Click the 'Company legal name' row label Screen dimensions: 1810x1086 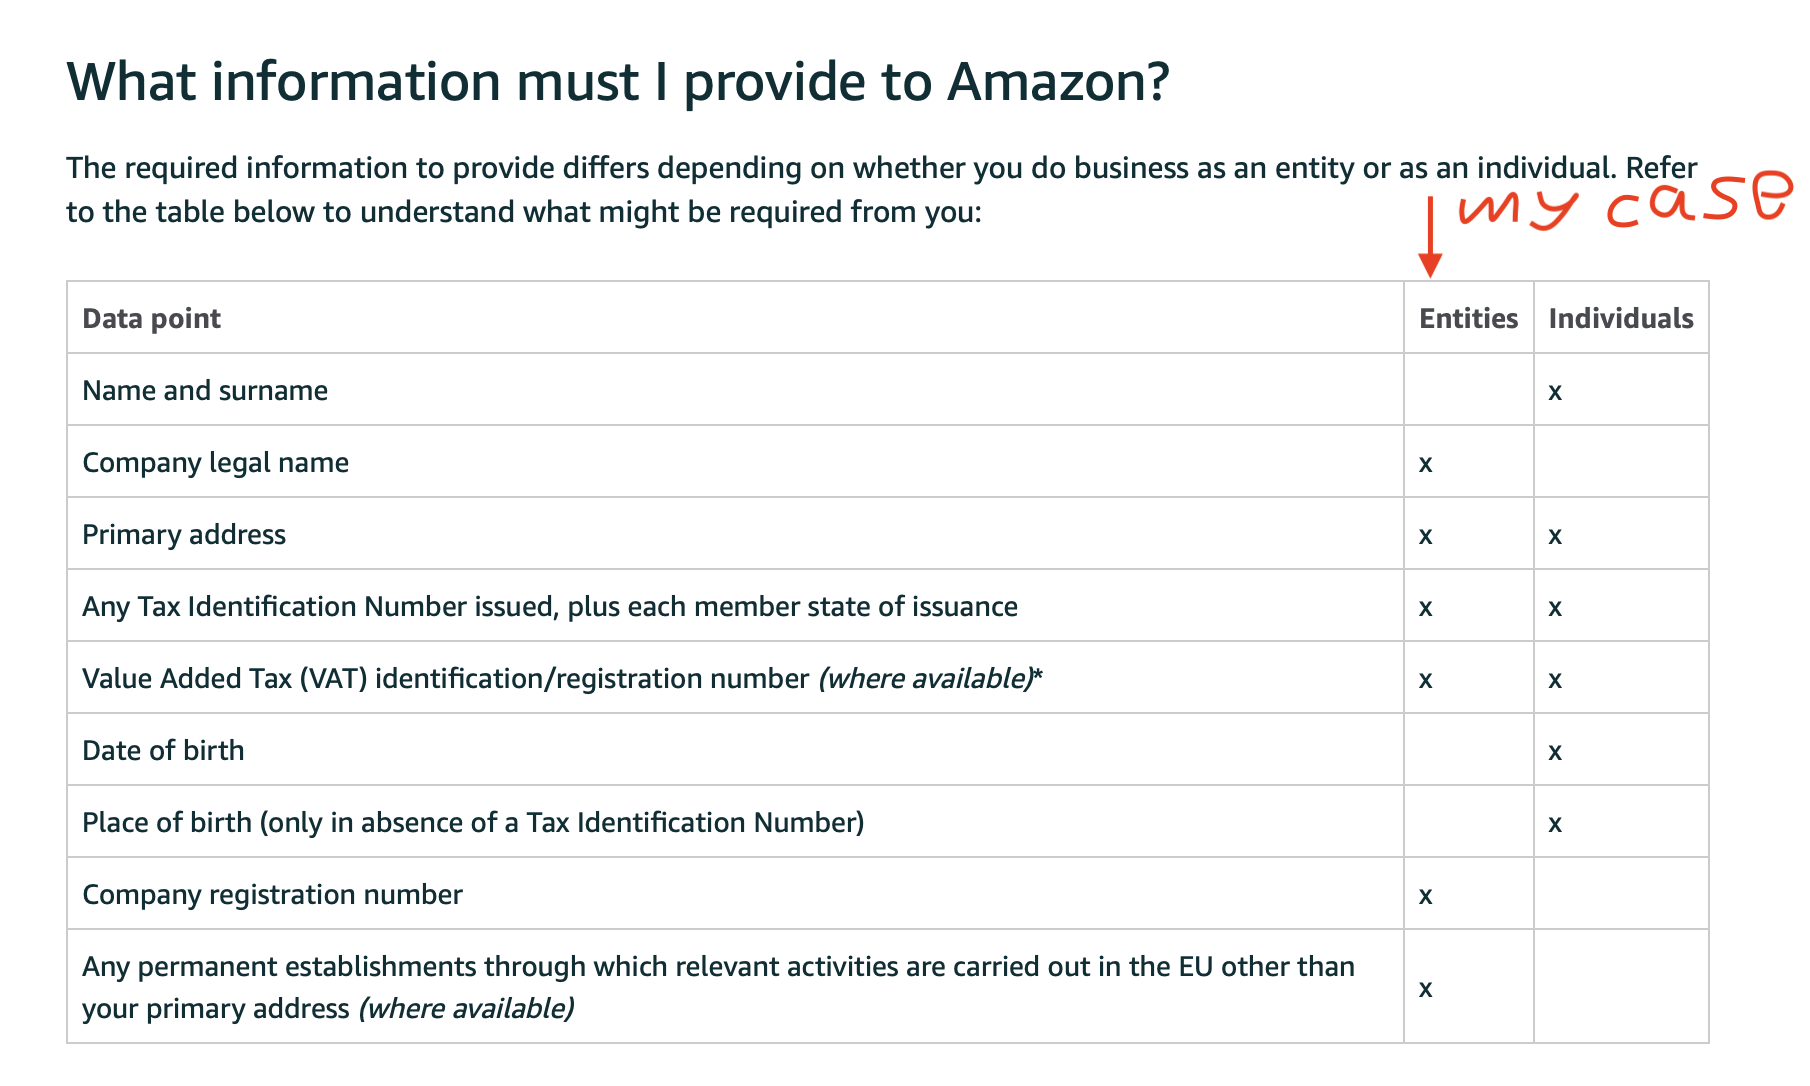(215, 463)
